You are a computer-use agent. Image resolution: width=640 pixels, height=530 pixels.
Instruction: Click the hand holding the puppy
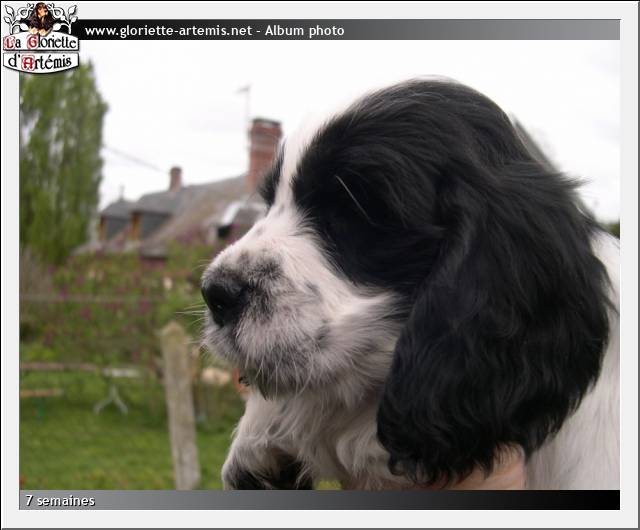point(495,472)
